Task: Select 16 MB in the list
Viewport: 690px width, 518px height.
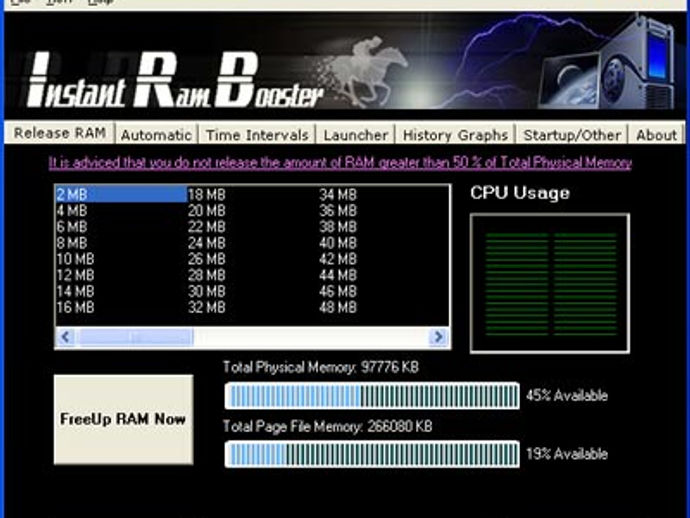Action: tap(75, 308)
